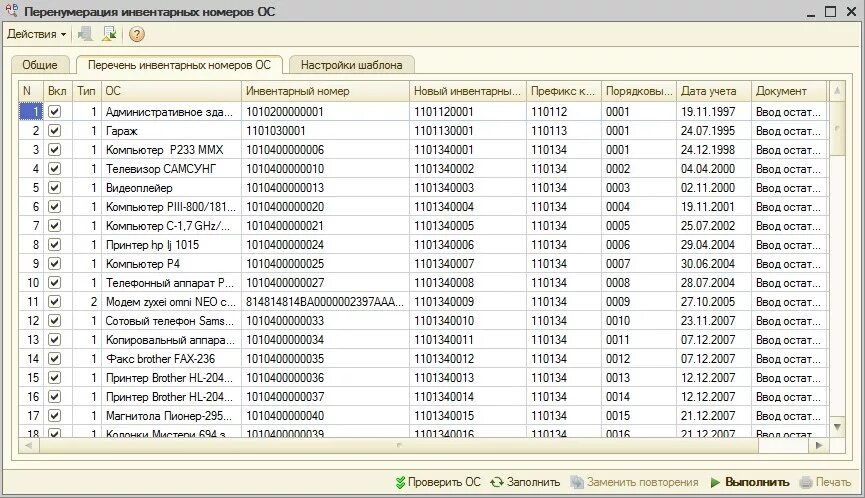Viewport: 865px width, 498px height.
Task: Sort by the Вкл column header
Action: [57, 91]
